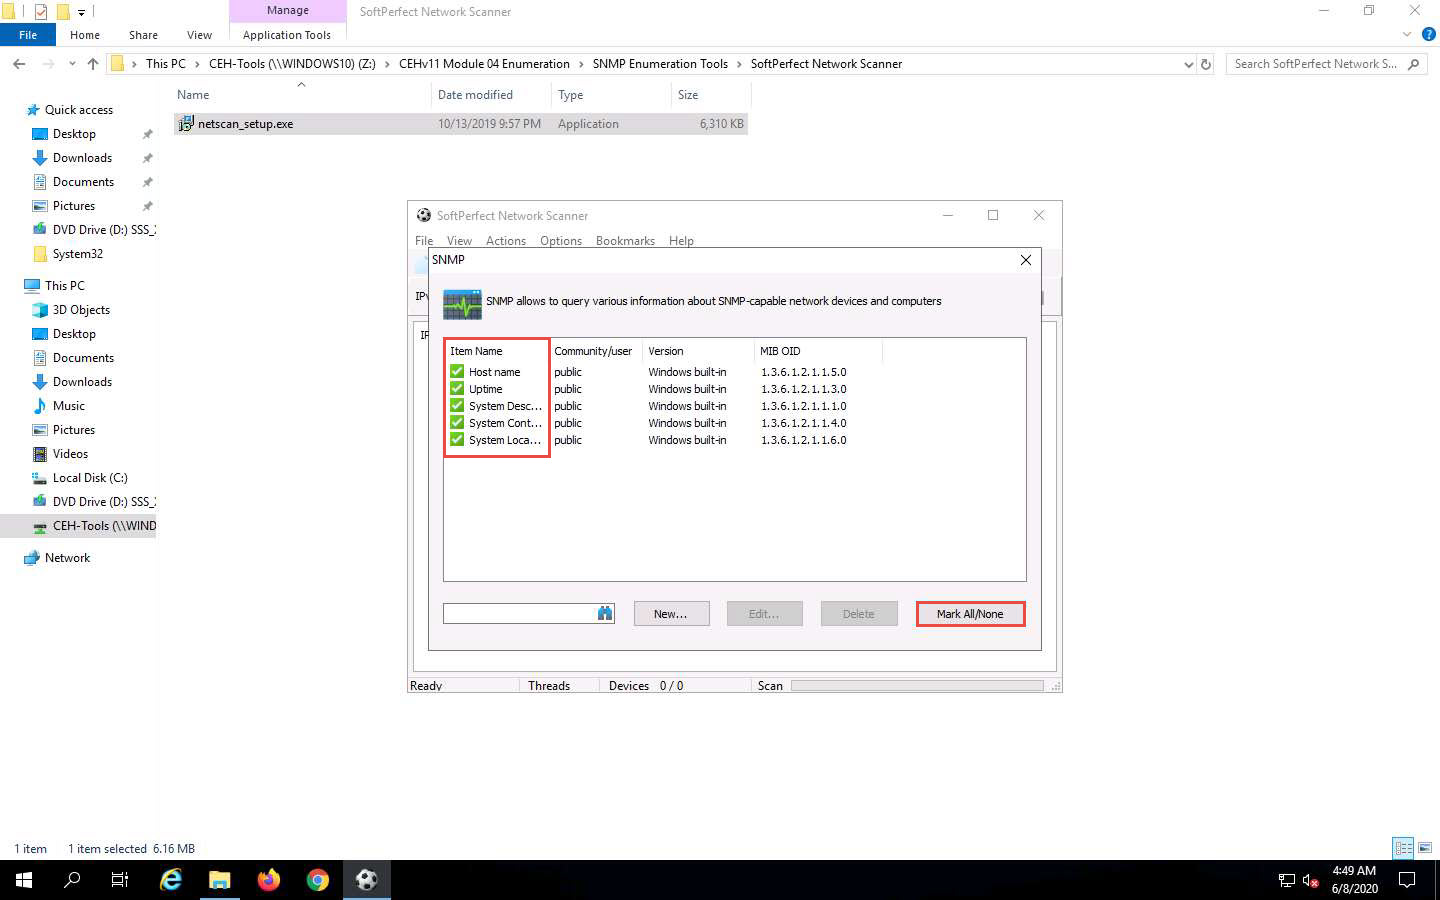Select MIB OID 1.3.6.1.2.1.1.5.0 cell
The height and width of the screenshot is (900, 1440).
(x=804, y=372)
